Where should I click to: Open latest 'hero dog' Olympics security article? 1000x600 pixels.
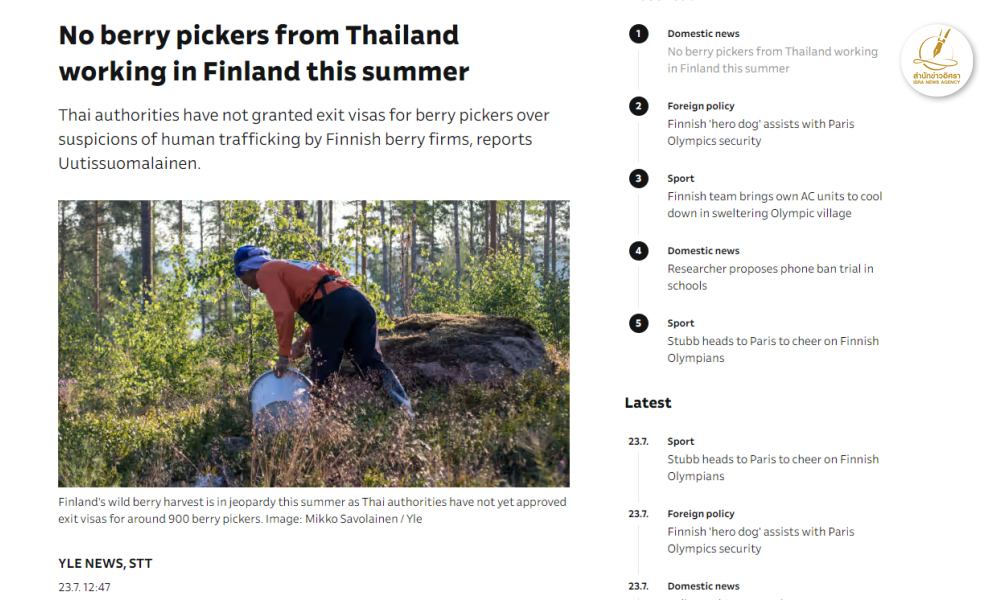pos(760,540)
